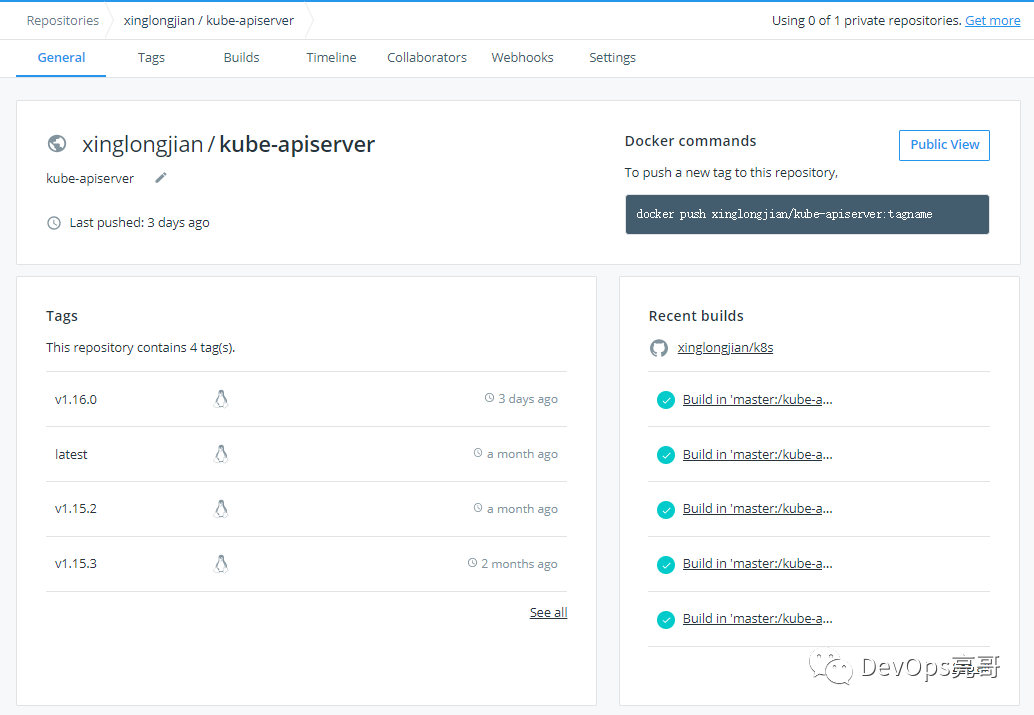The image size is (1034, 715).
Task: Follow the Get more link
Action: tap(992, 20)
